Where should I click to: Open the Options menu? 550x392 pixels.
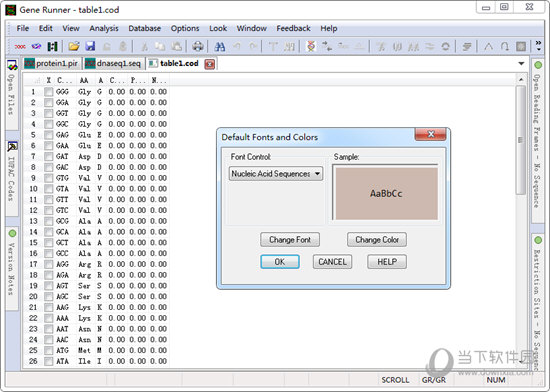point(185,28)
